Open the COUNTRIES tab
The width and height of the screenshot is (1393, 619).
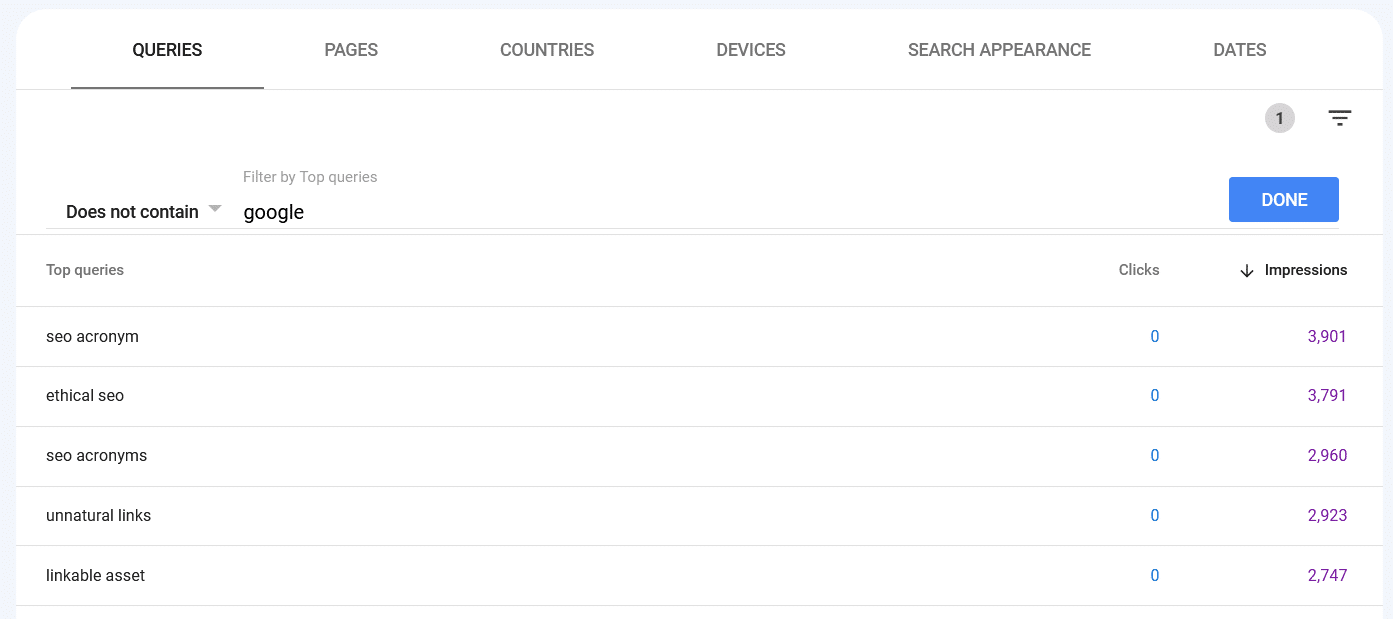(x=547, y=49)
